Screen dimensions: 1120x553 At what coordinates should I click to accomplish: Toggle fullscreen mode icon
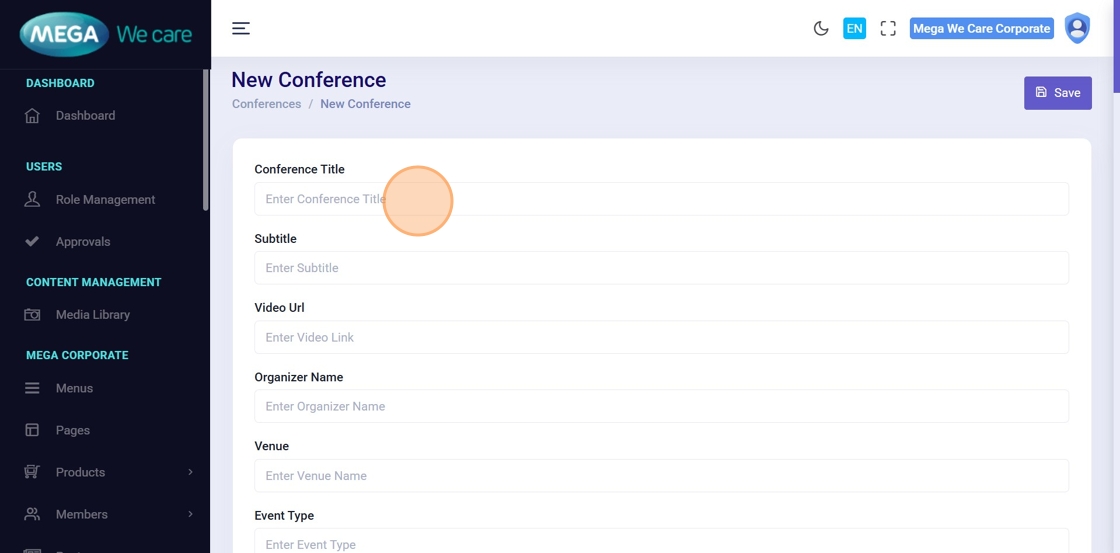point(888,29)
